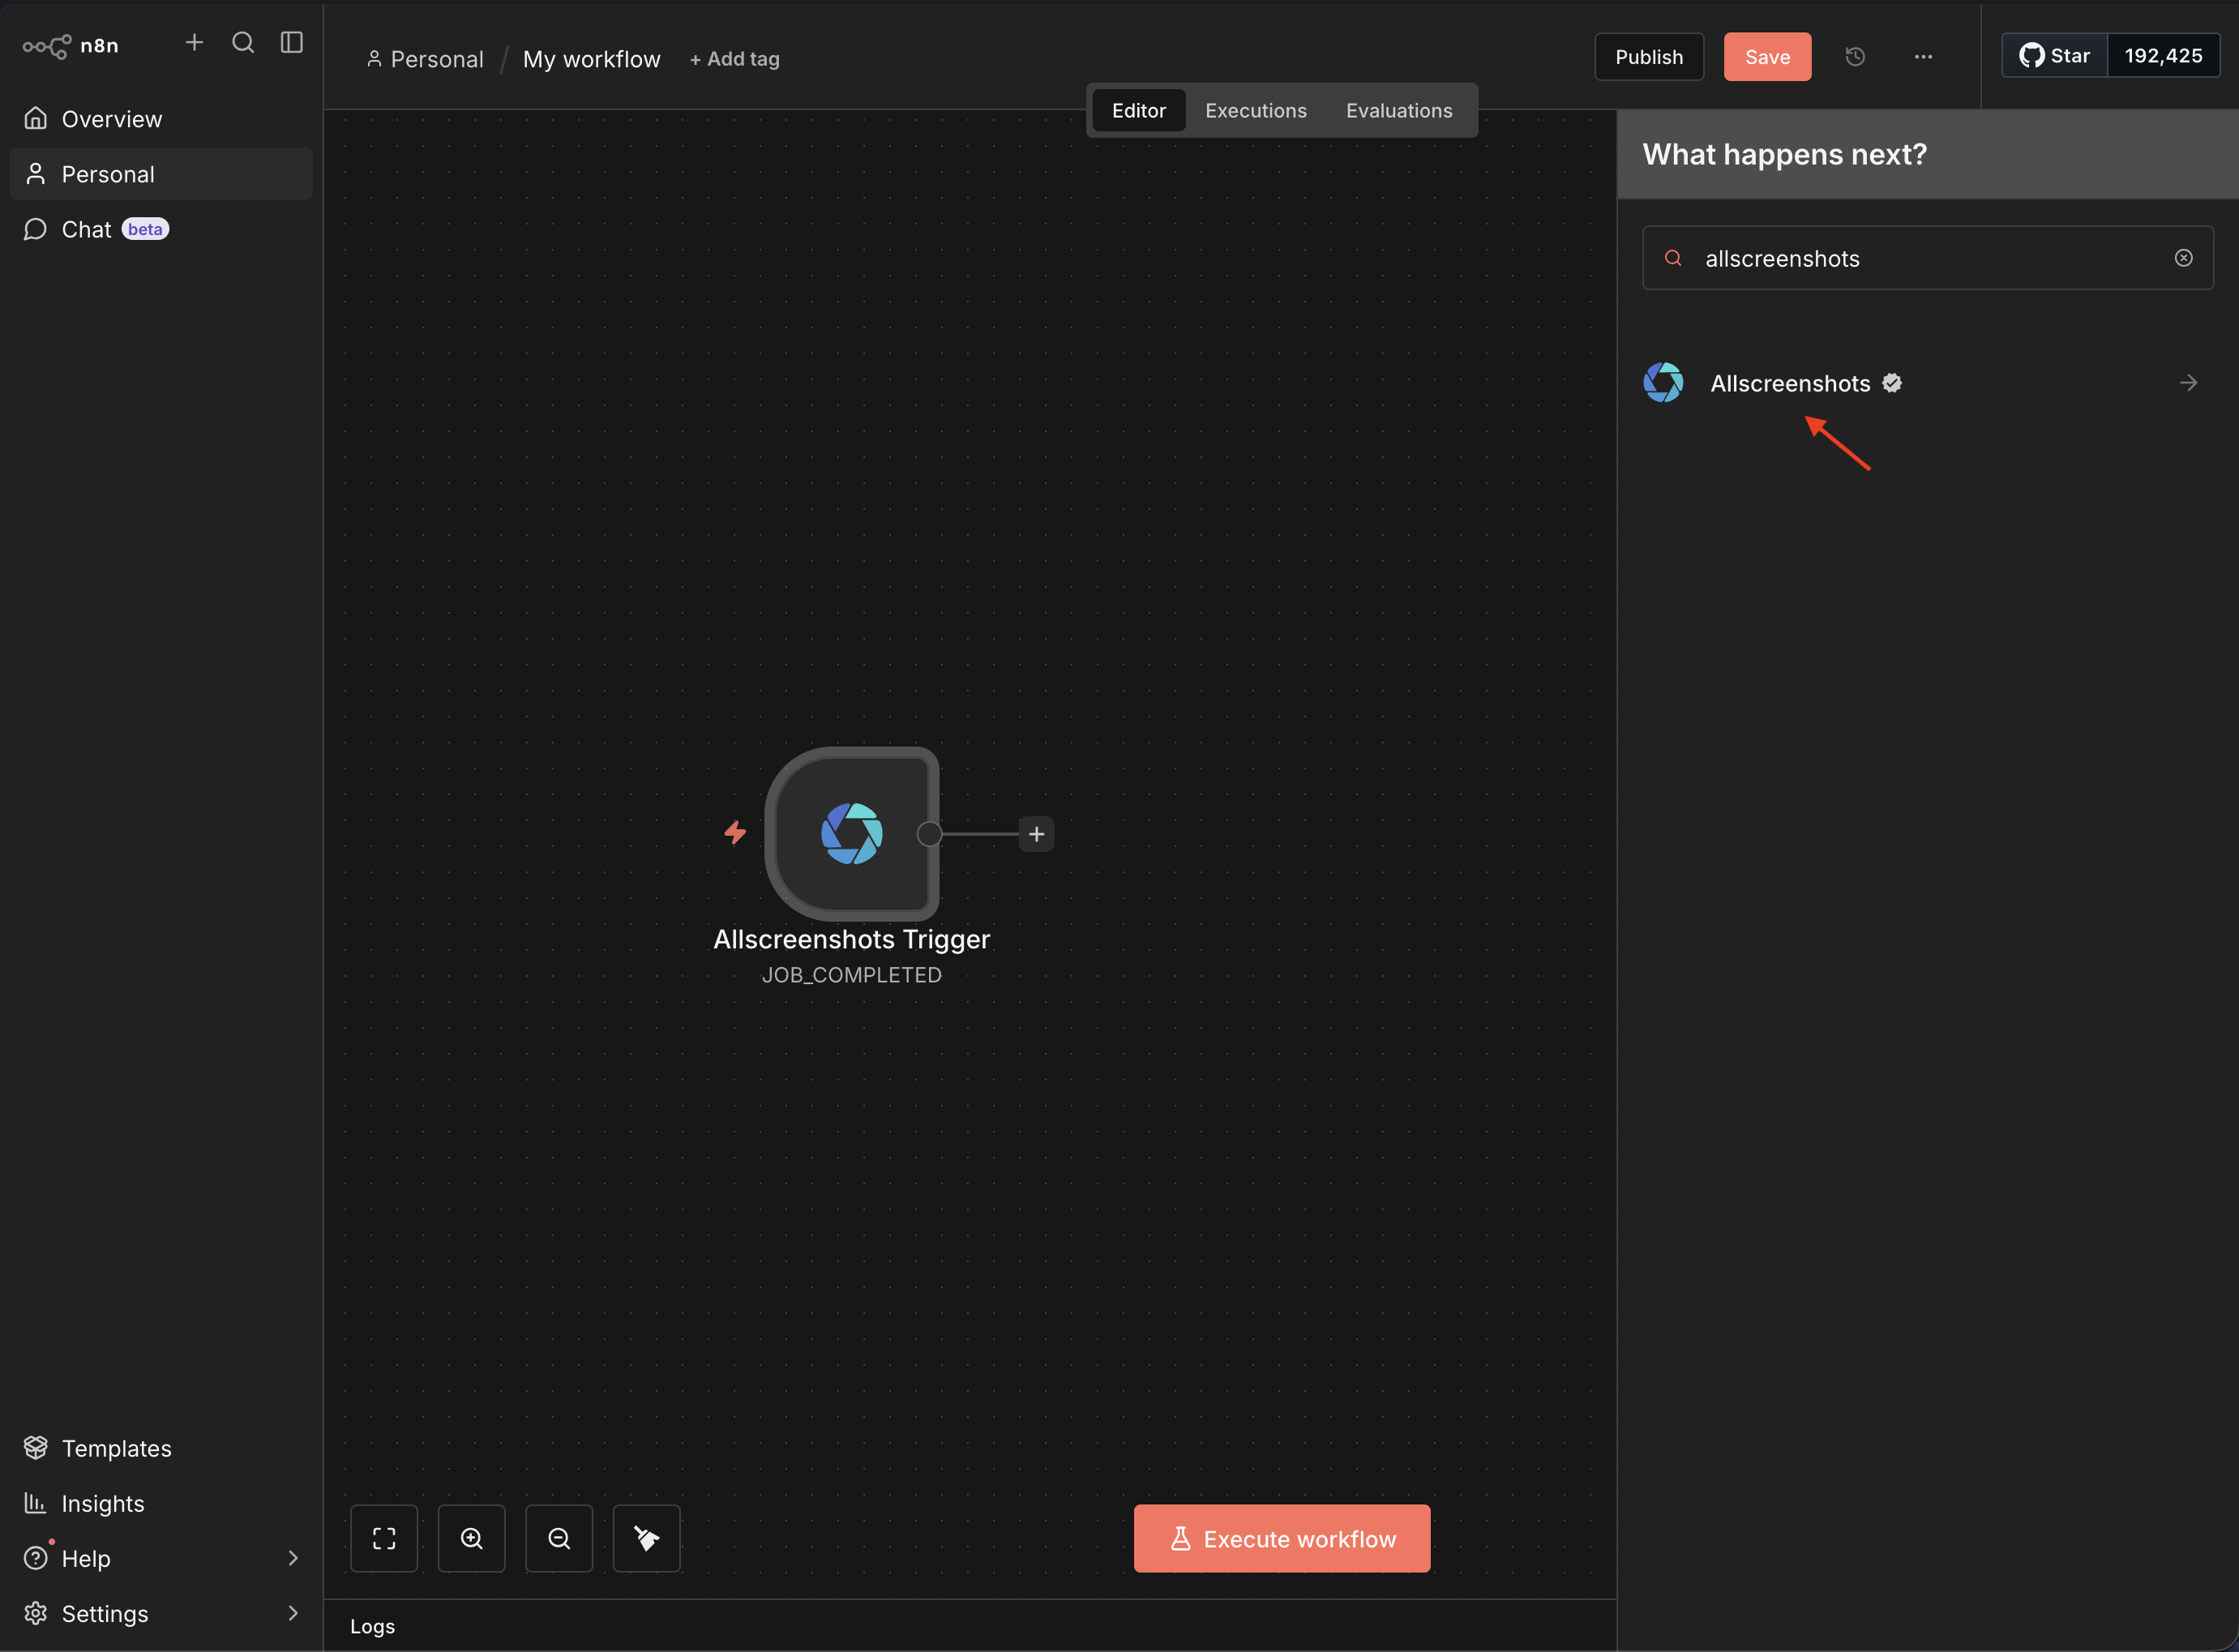
Task: Switch to the Evaluations tab
Action: point(1399,110)
